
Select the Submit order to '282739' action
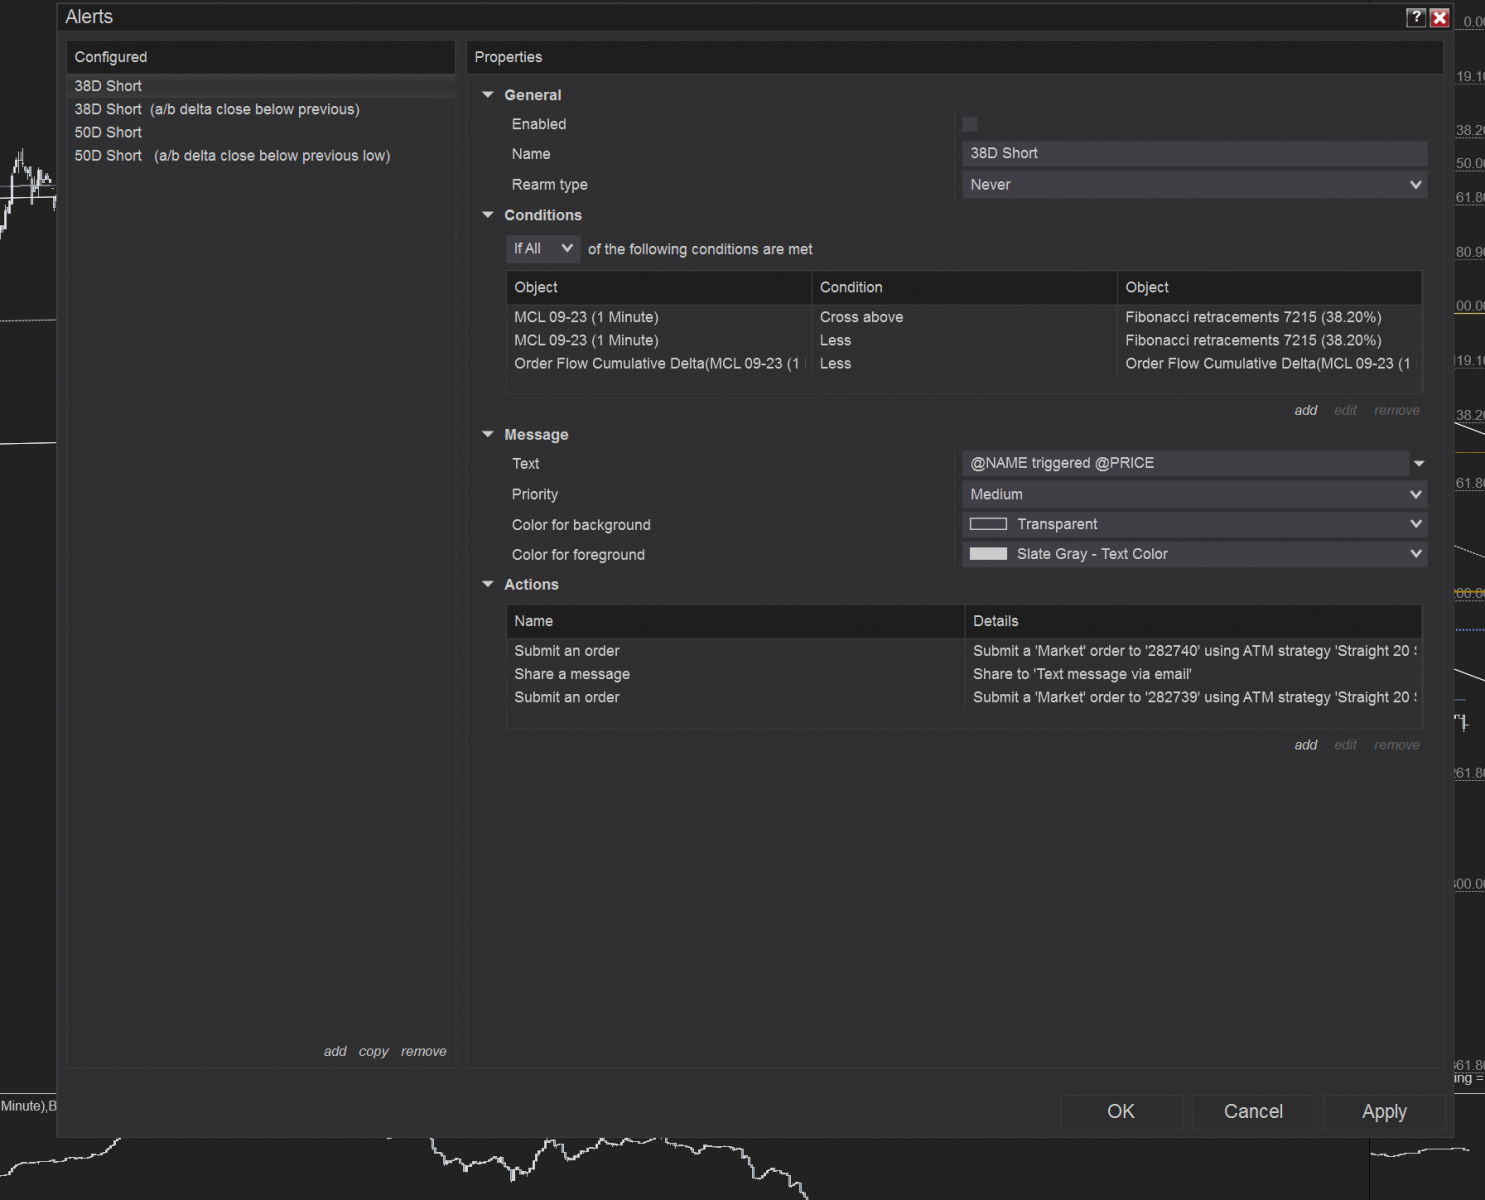click(964, 697)
